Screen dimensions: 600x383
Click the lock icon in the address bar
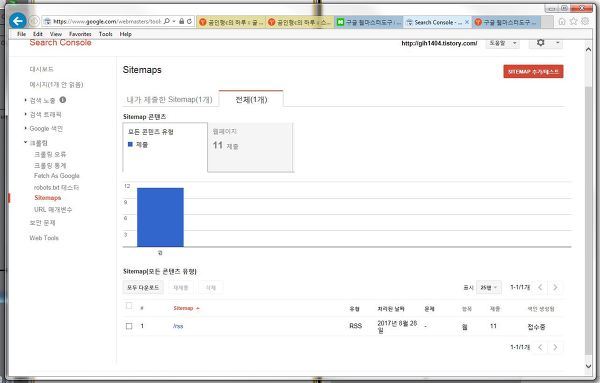182,21
